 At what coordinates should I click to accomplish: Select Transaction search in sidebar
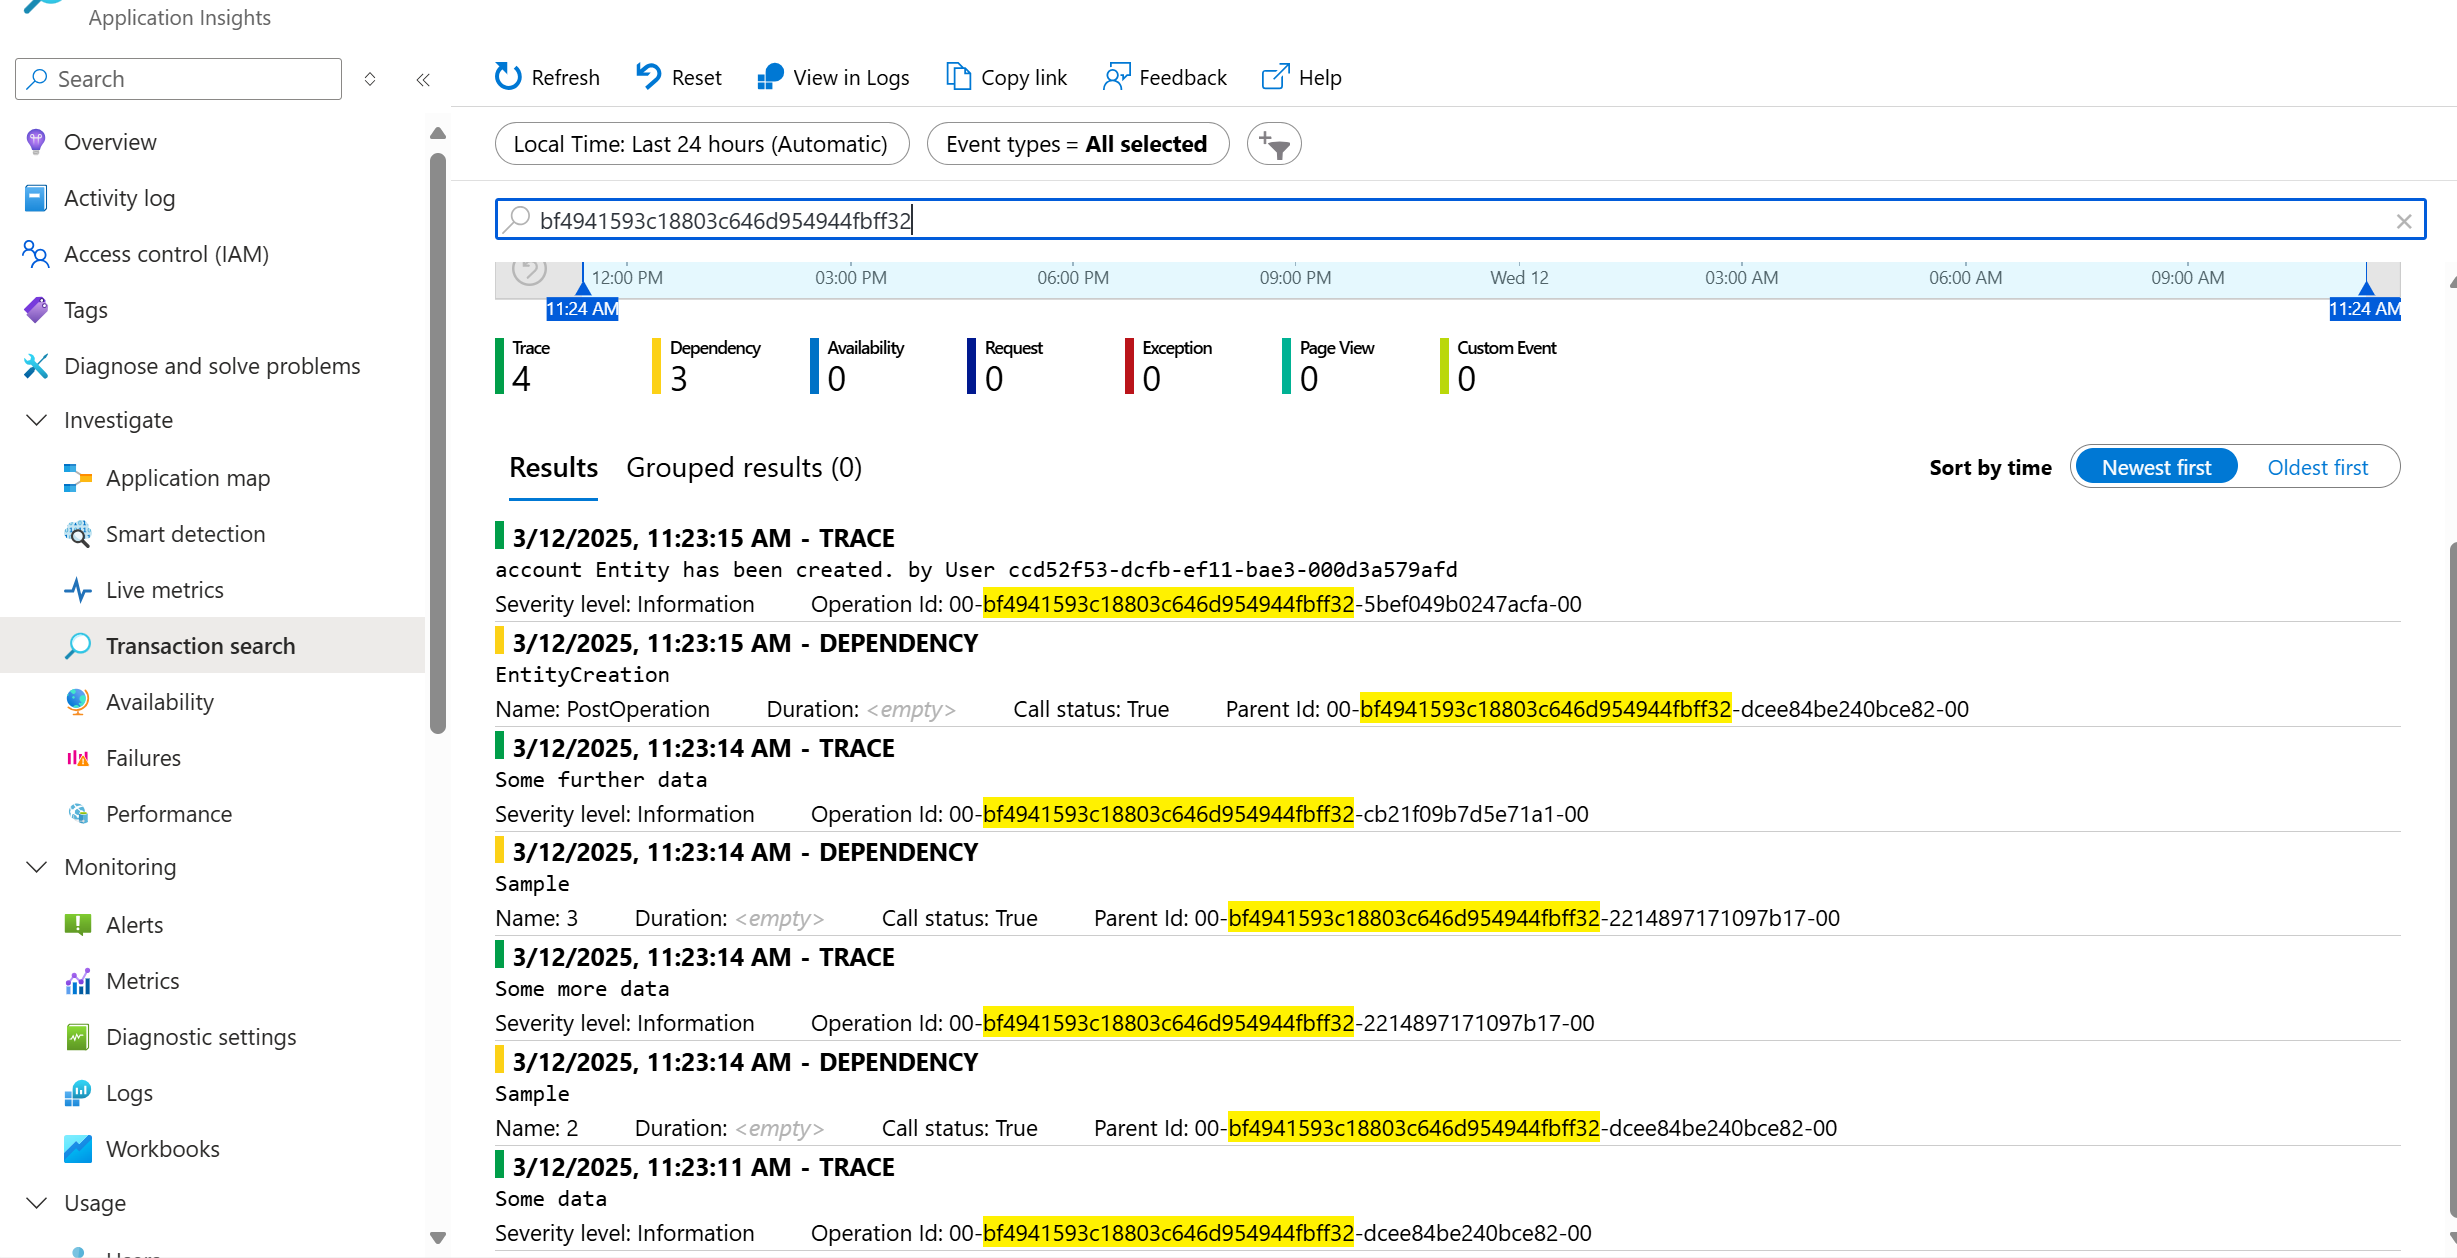pyautogui.click(x=212, y=645)
